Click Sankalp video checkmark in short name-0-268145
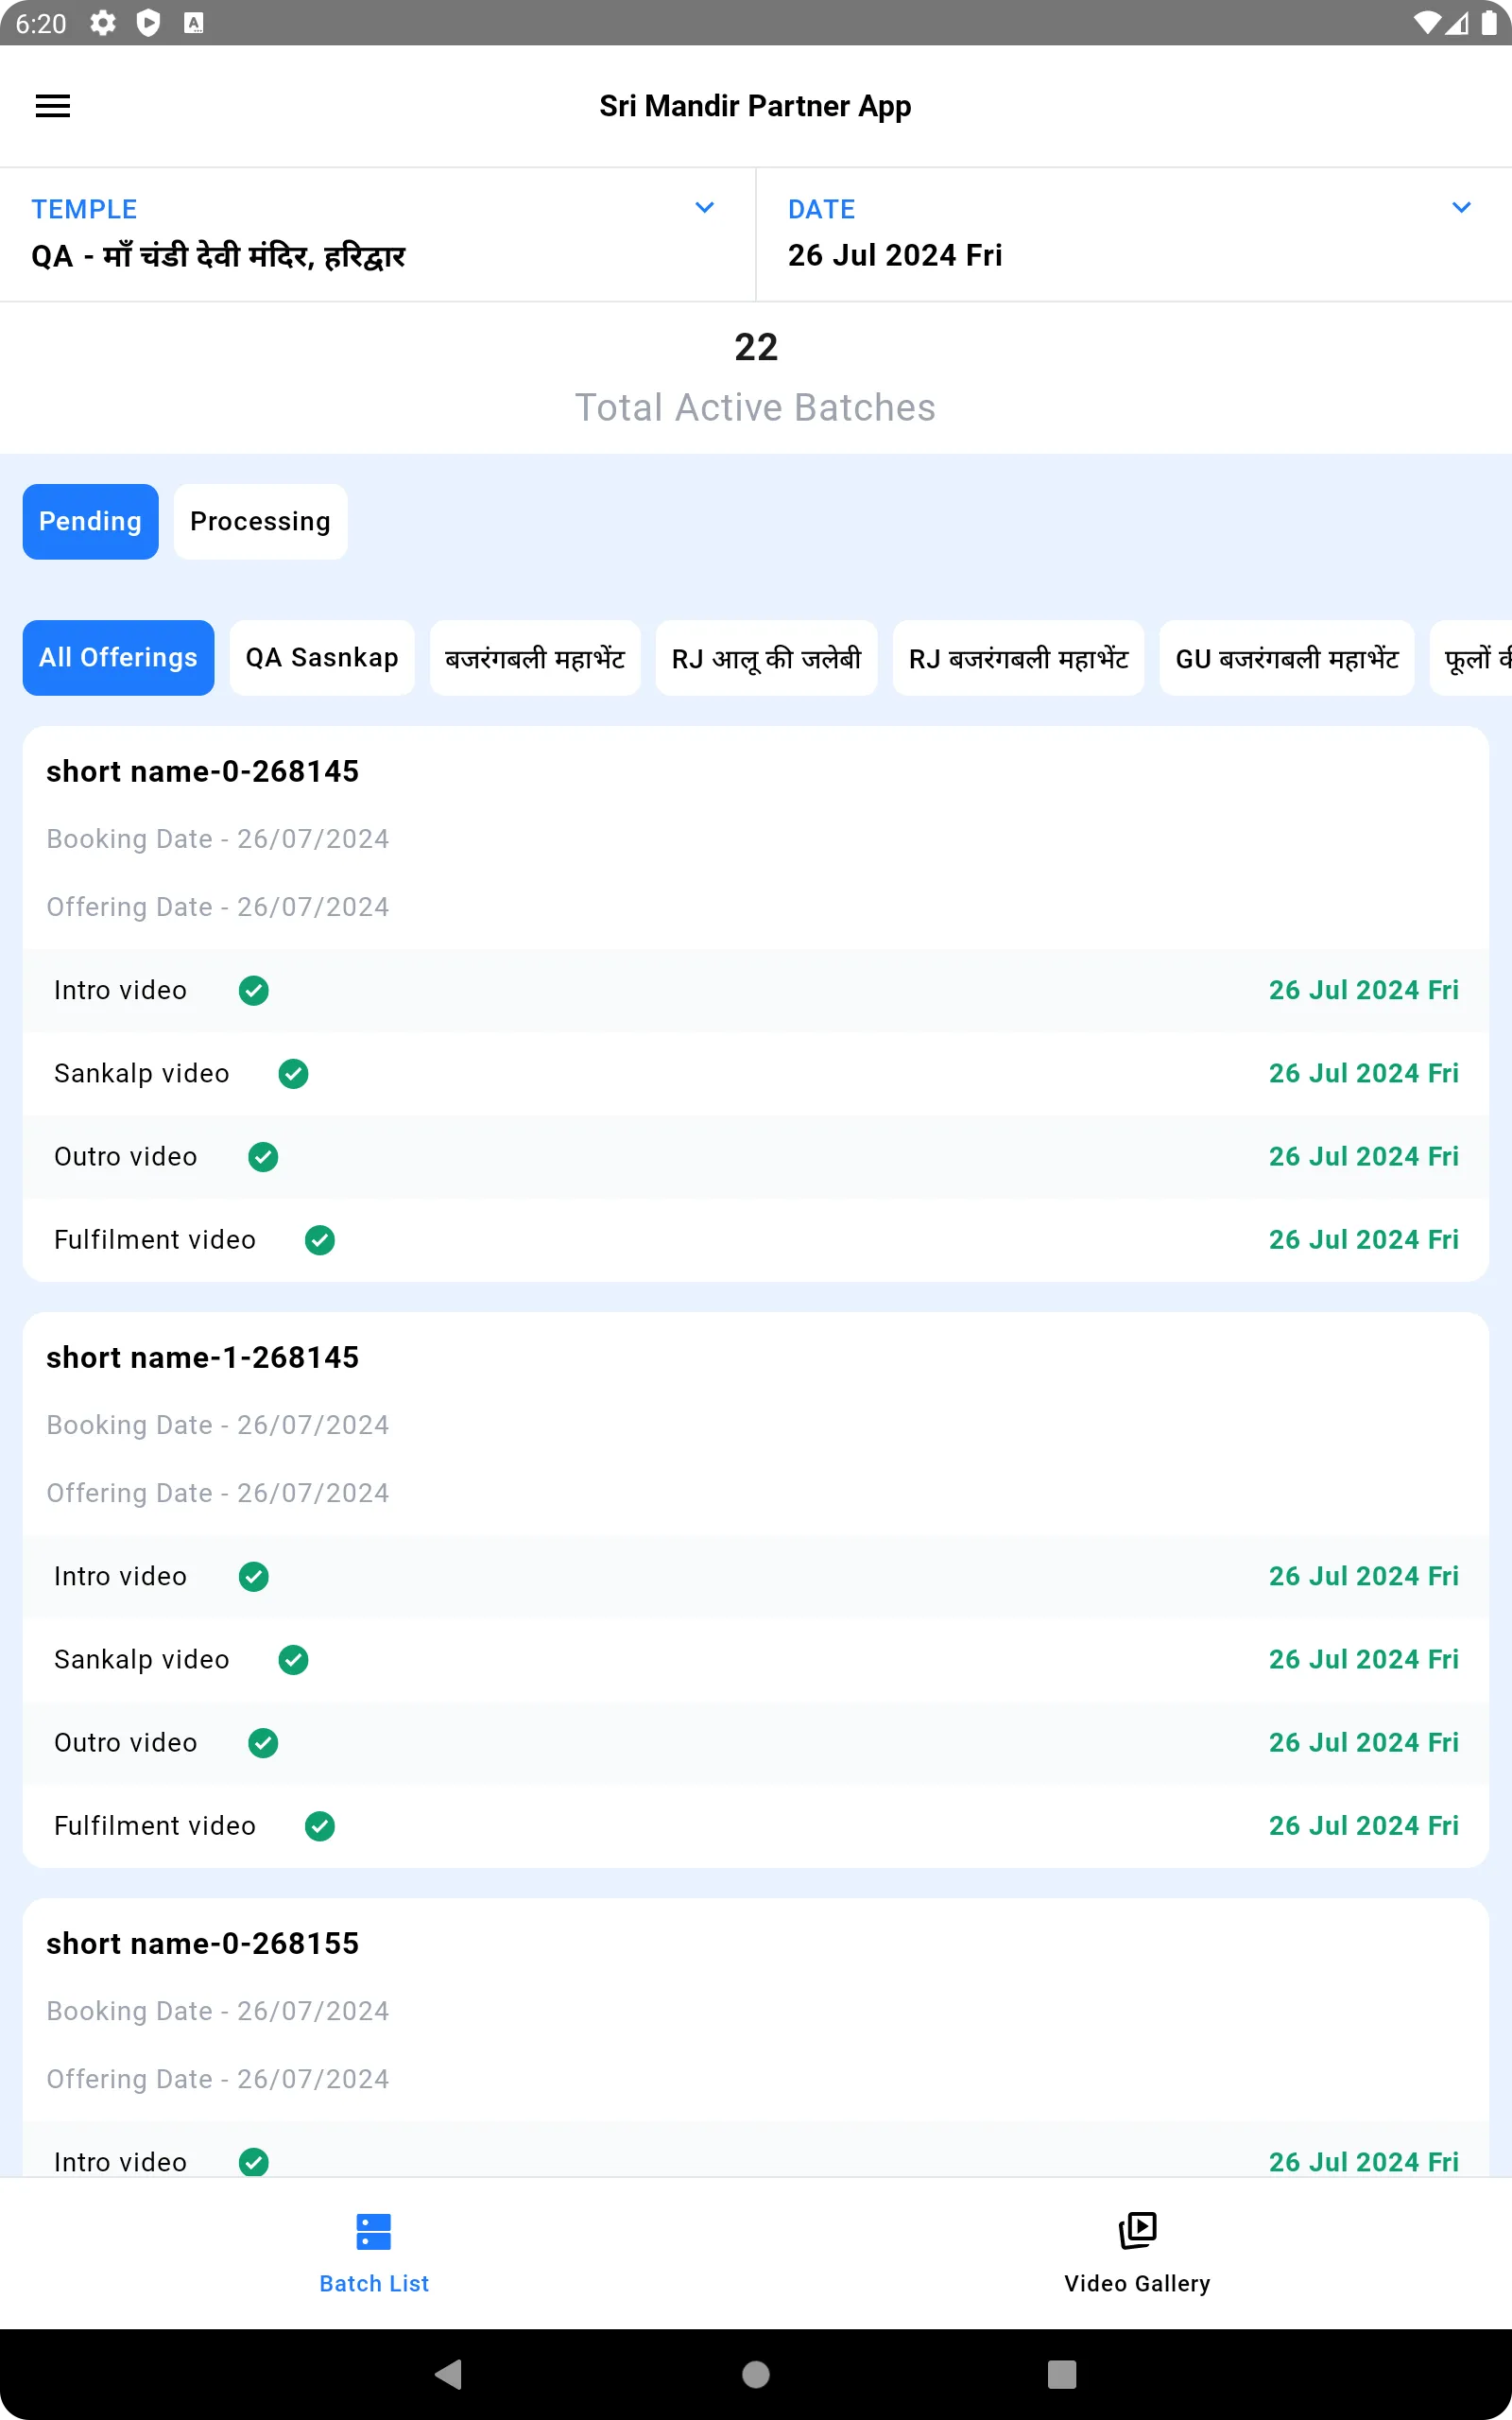Screen dimensions: 1512x2420 (x=293, y=1074)
